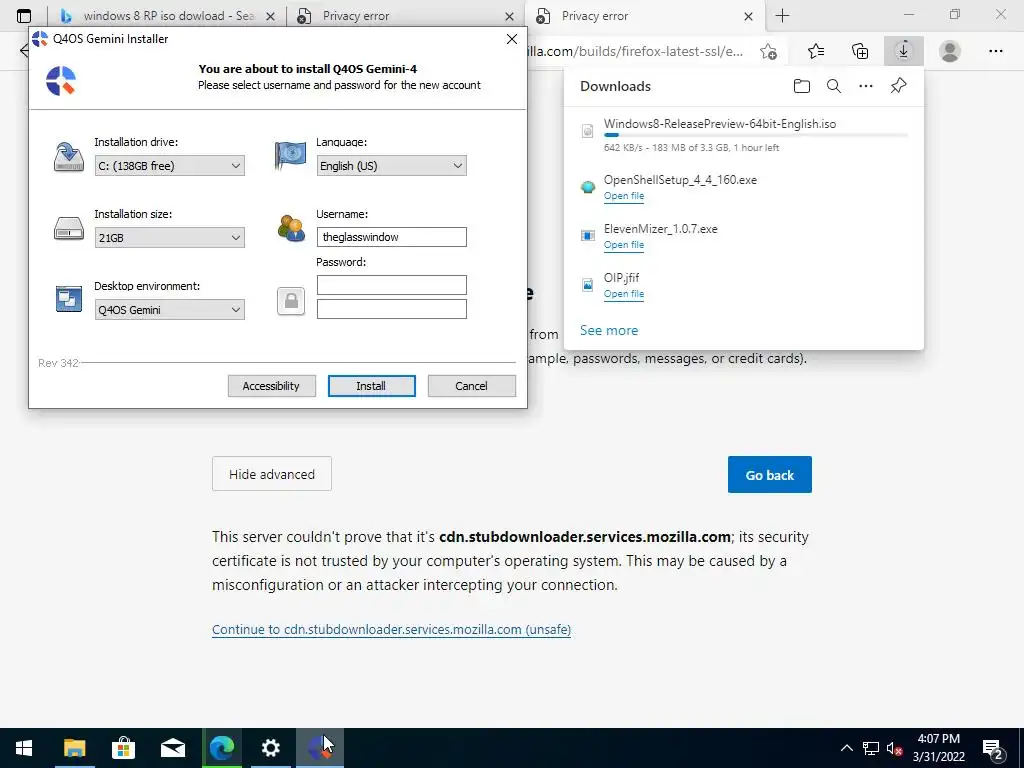1024x768 pixels.
Task: Click the Go back button
Action: [x=769, y=475]
